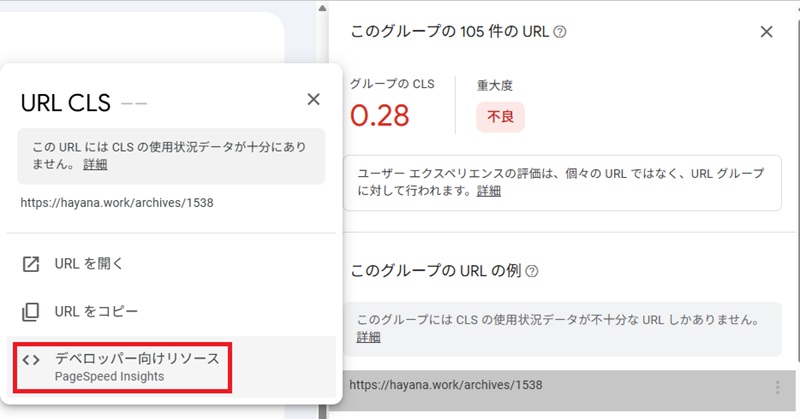Close the group URL side panel

(766, 32)
